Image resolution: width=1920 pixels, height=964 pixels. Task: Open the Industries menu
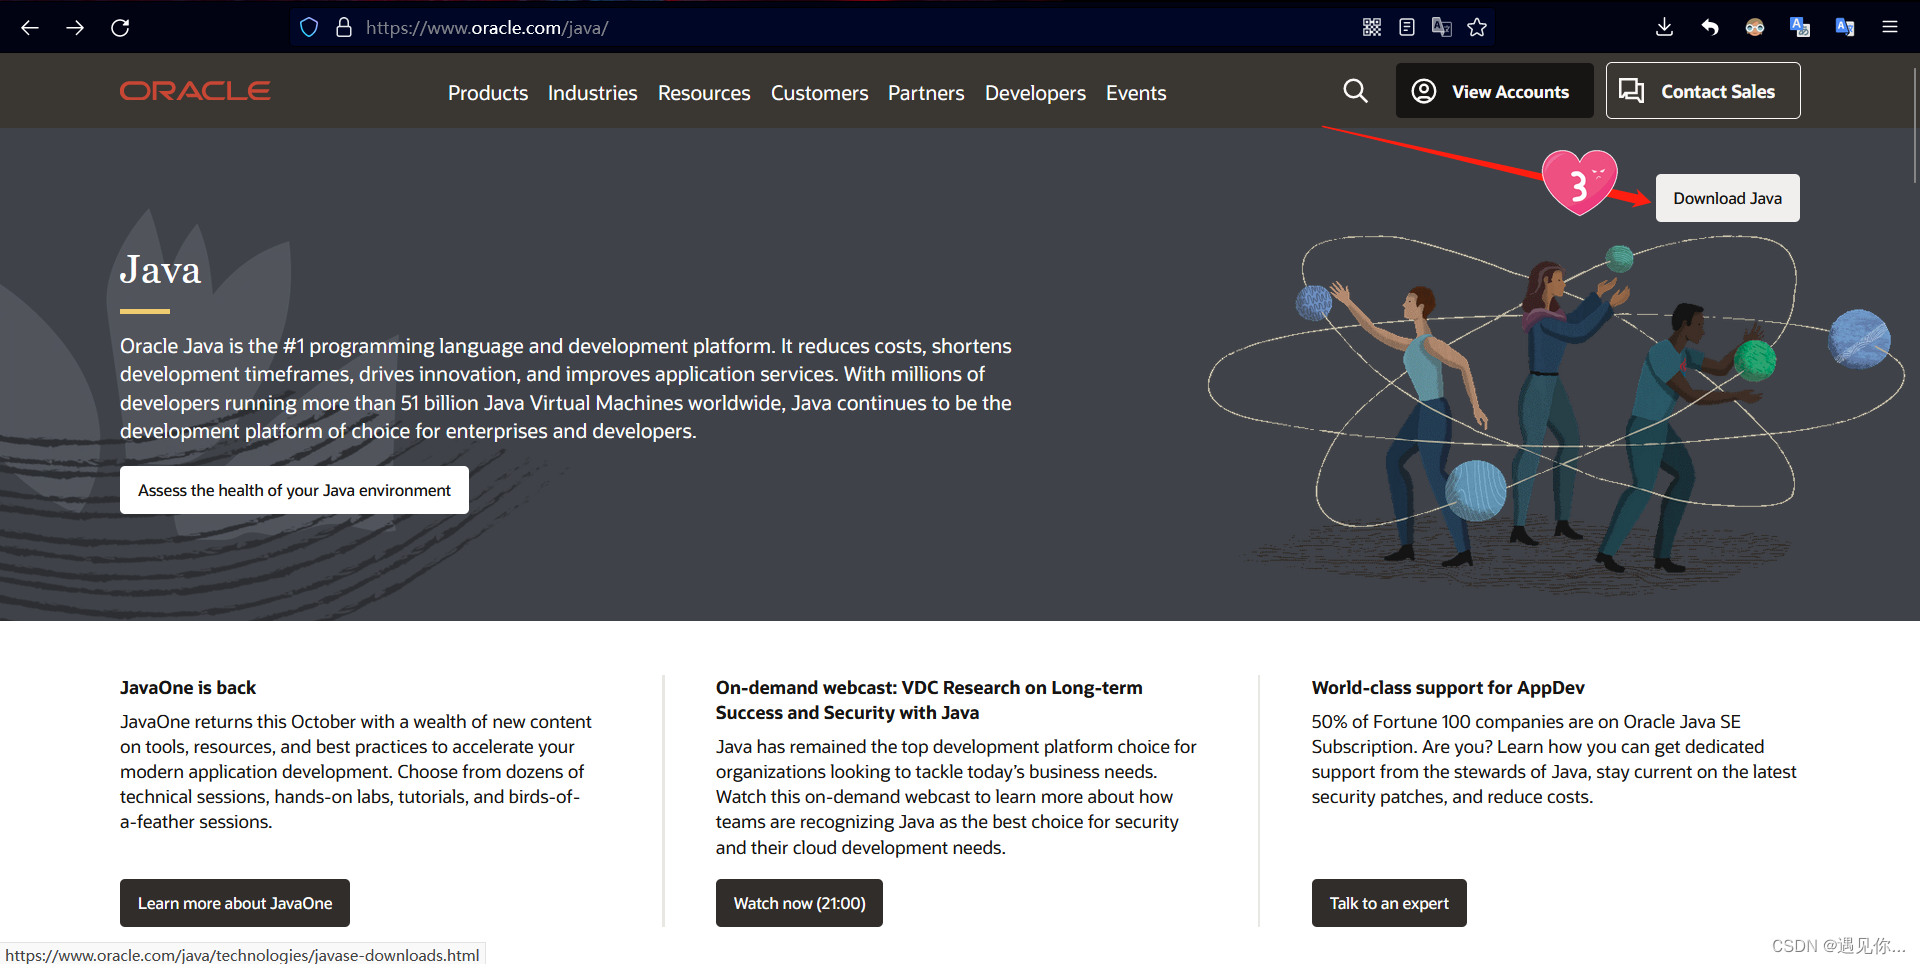click(x=592, y=93)
